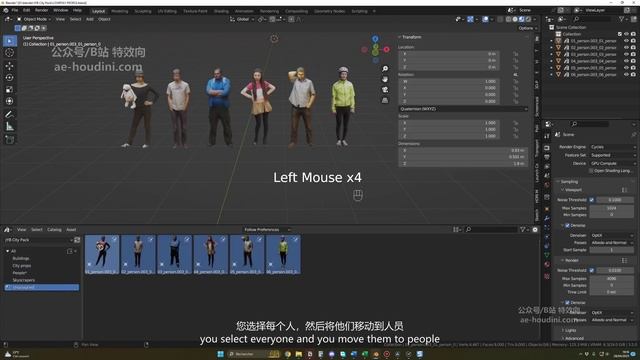Open the Blender logo menu

pyautogui.click(x=6, y=10)
